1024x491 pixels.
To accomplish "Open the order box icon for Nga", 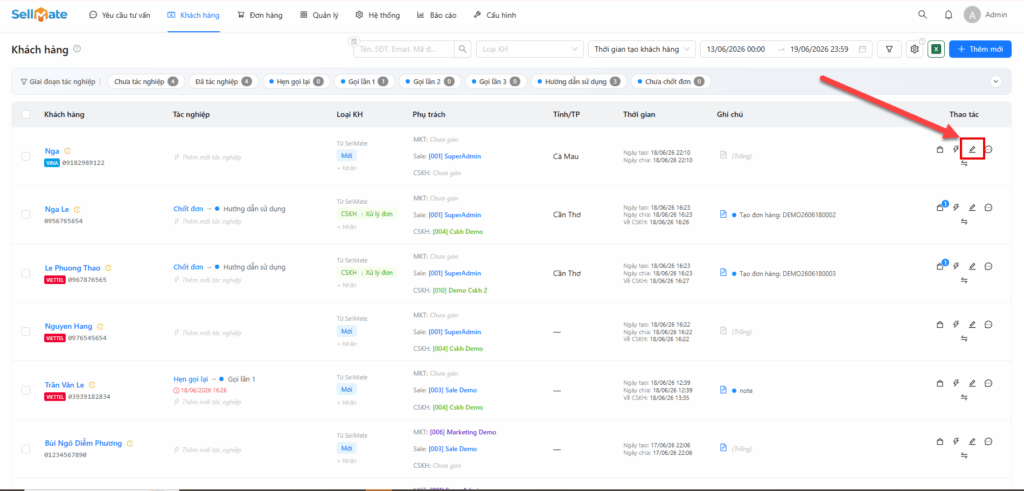I will coord(940,150).
